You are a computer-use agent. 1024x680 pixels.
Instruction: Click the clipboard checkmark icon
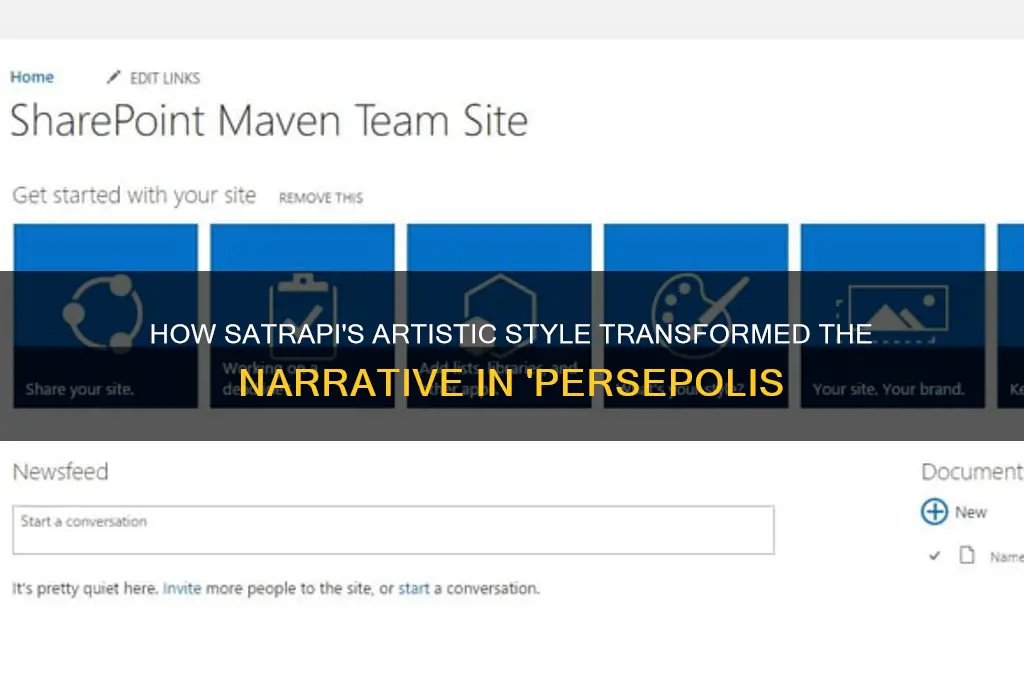[x=302, y=316]
